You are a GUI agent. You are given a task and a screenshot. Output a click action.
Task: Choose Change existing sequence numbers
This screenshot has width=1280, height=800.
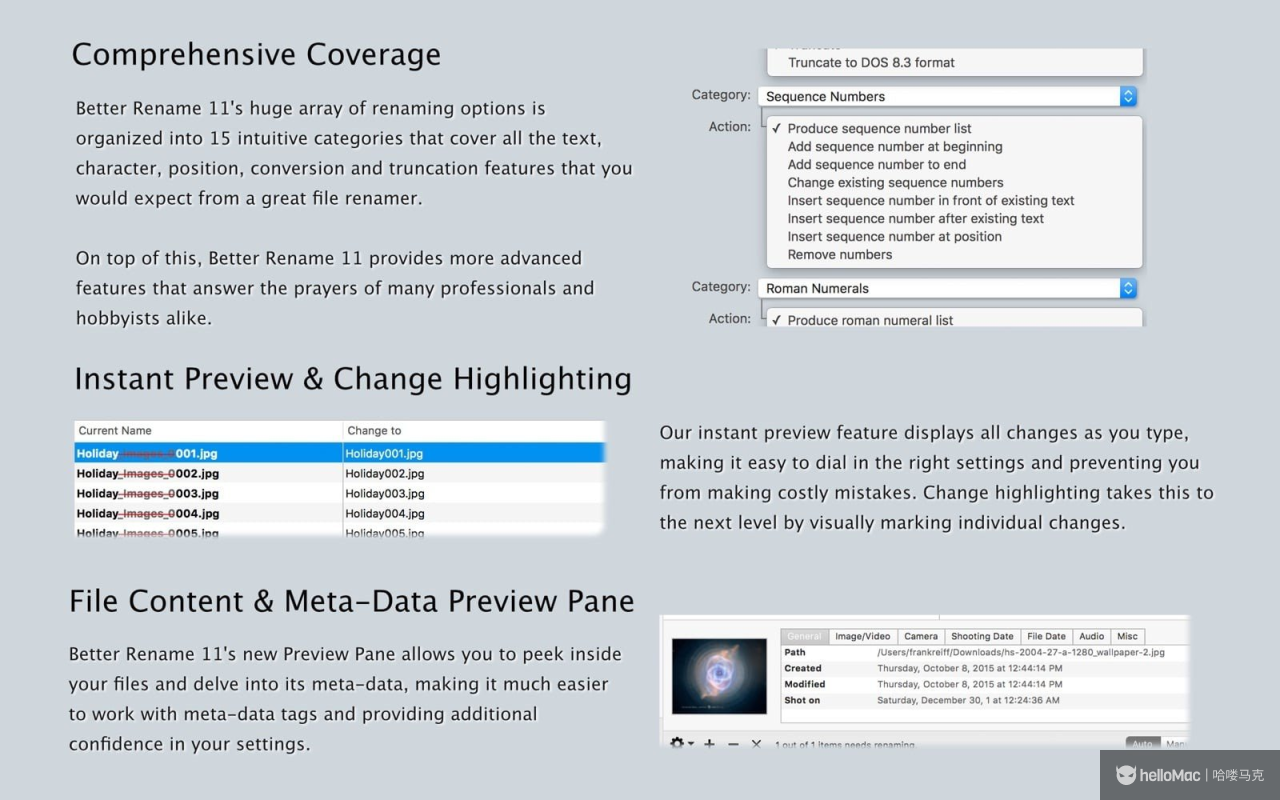click(895, 182)
